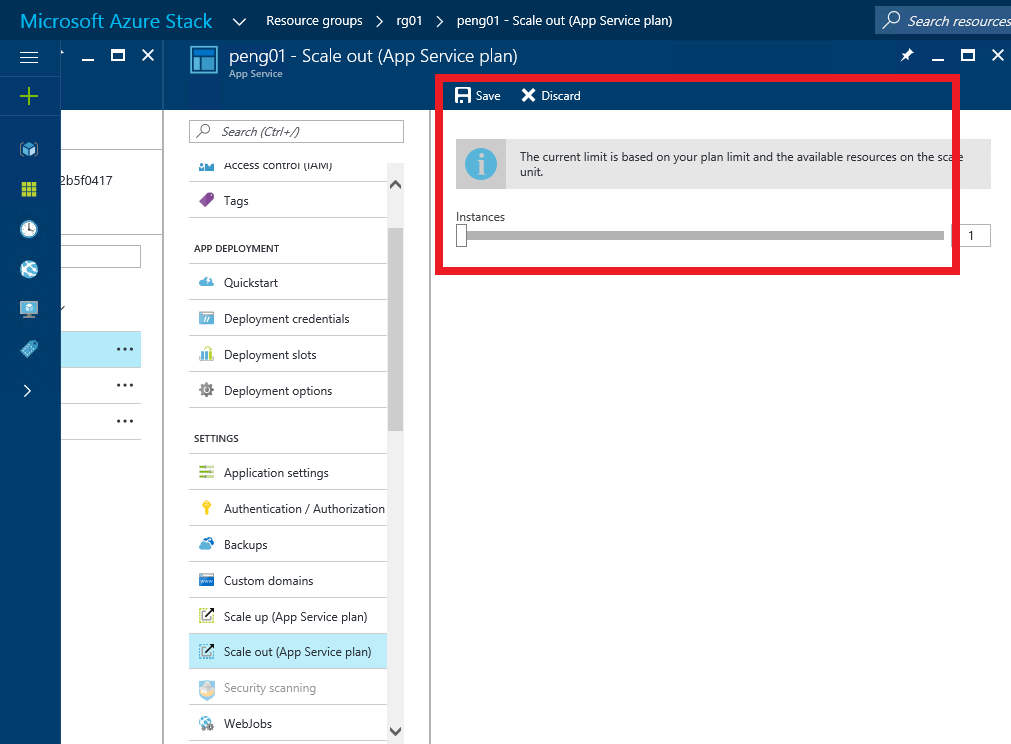
Task: Click the info icon in limit notice
Action: click(481, 164)
